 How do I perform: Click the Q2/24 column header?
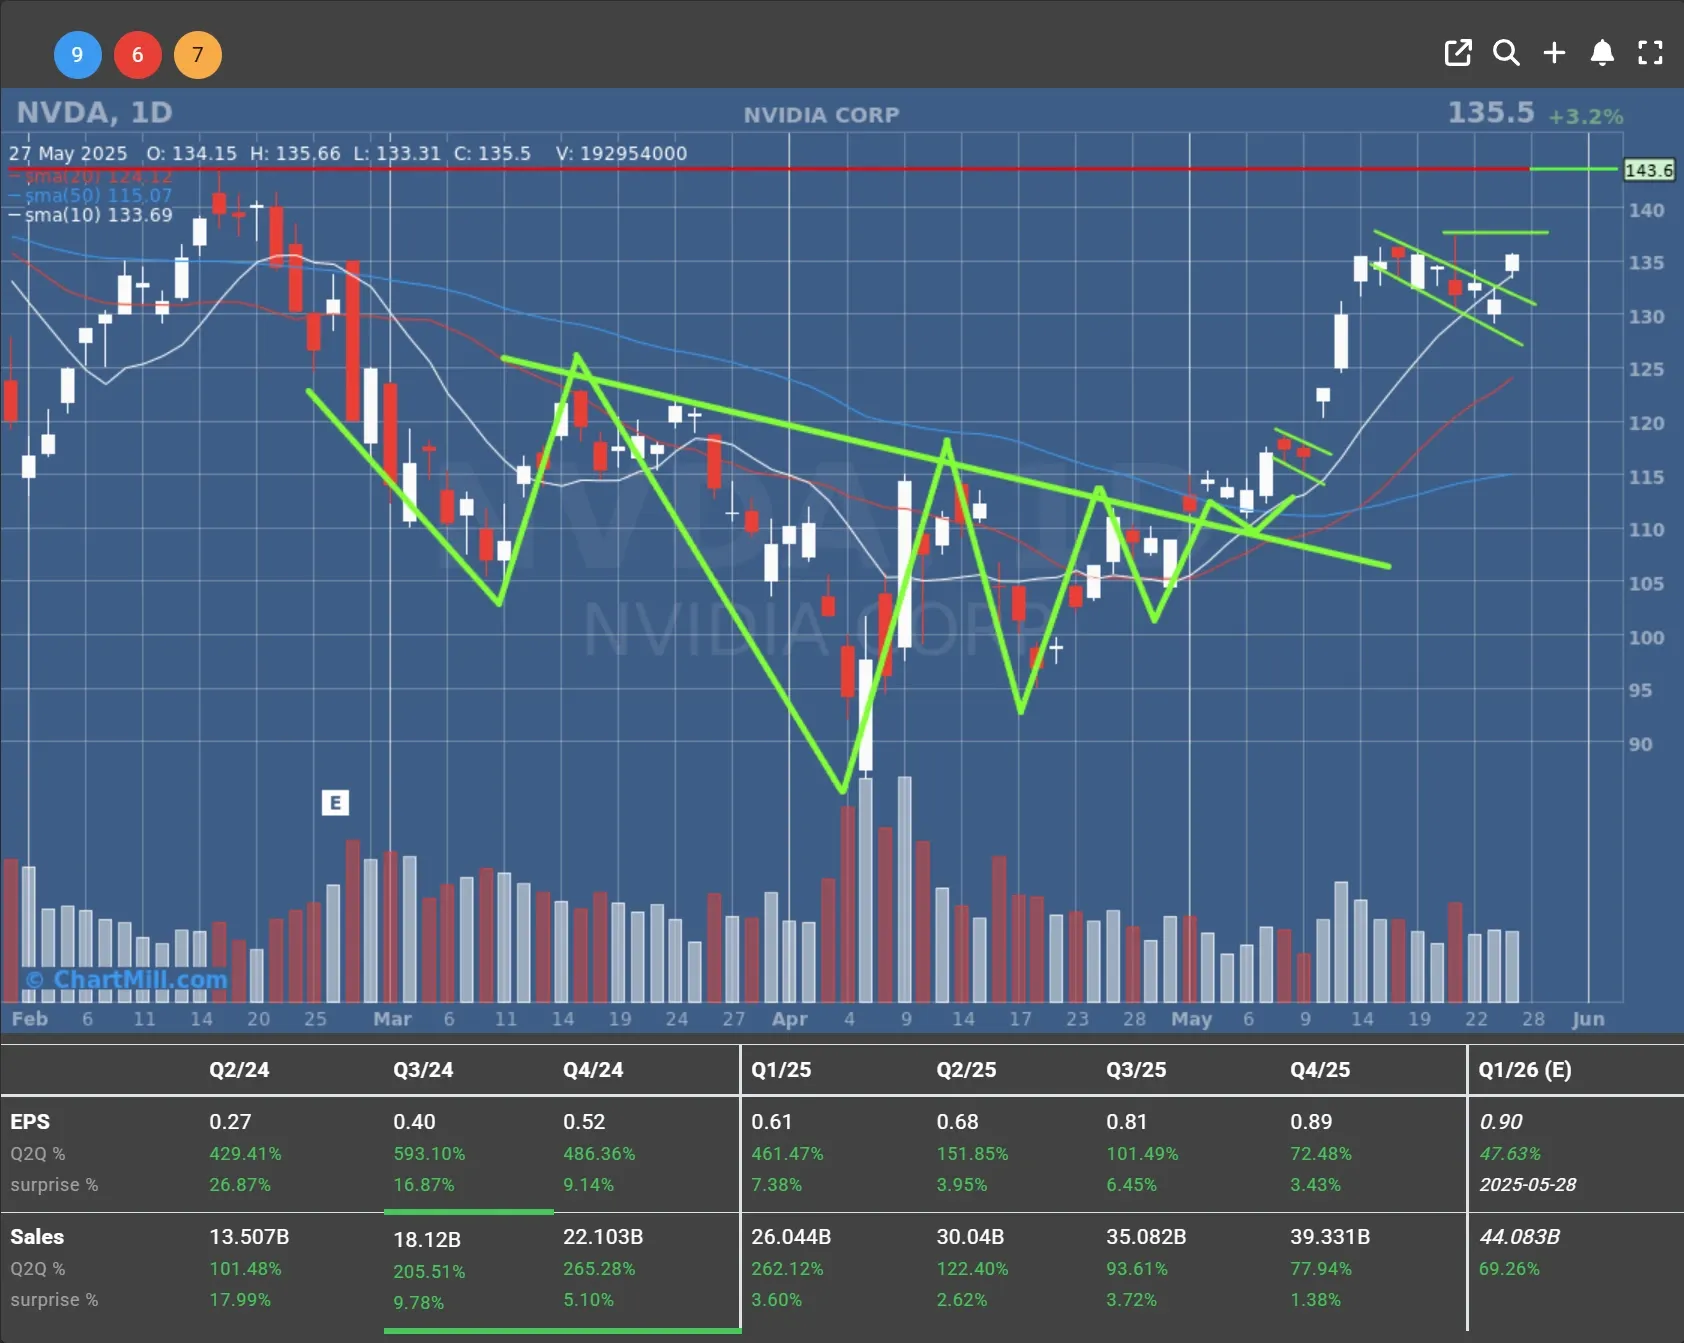click(239, 1070)
